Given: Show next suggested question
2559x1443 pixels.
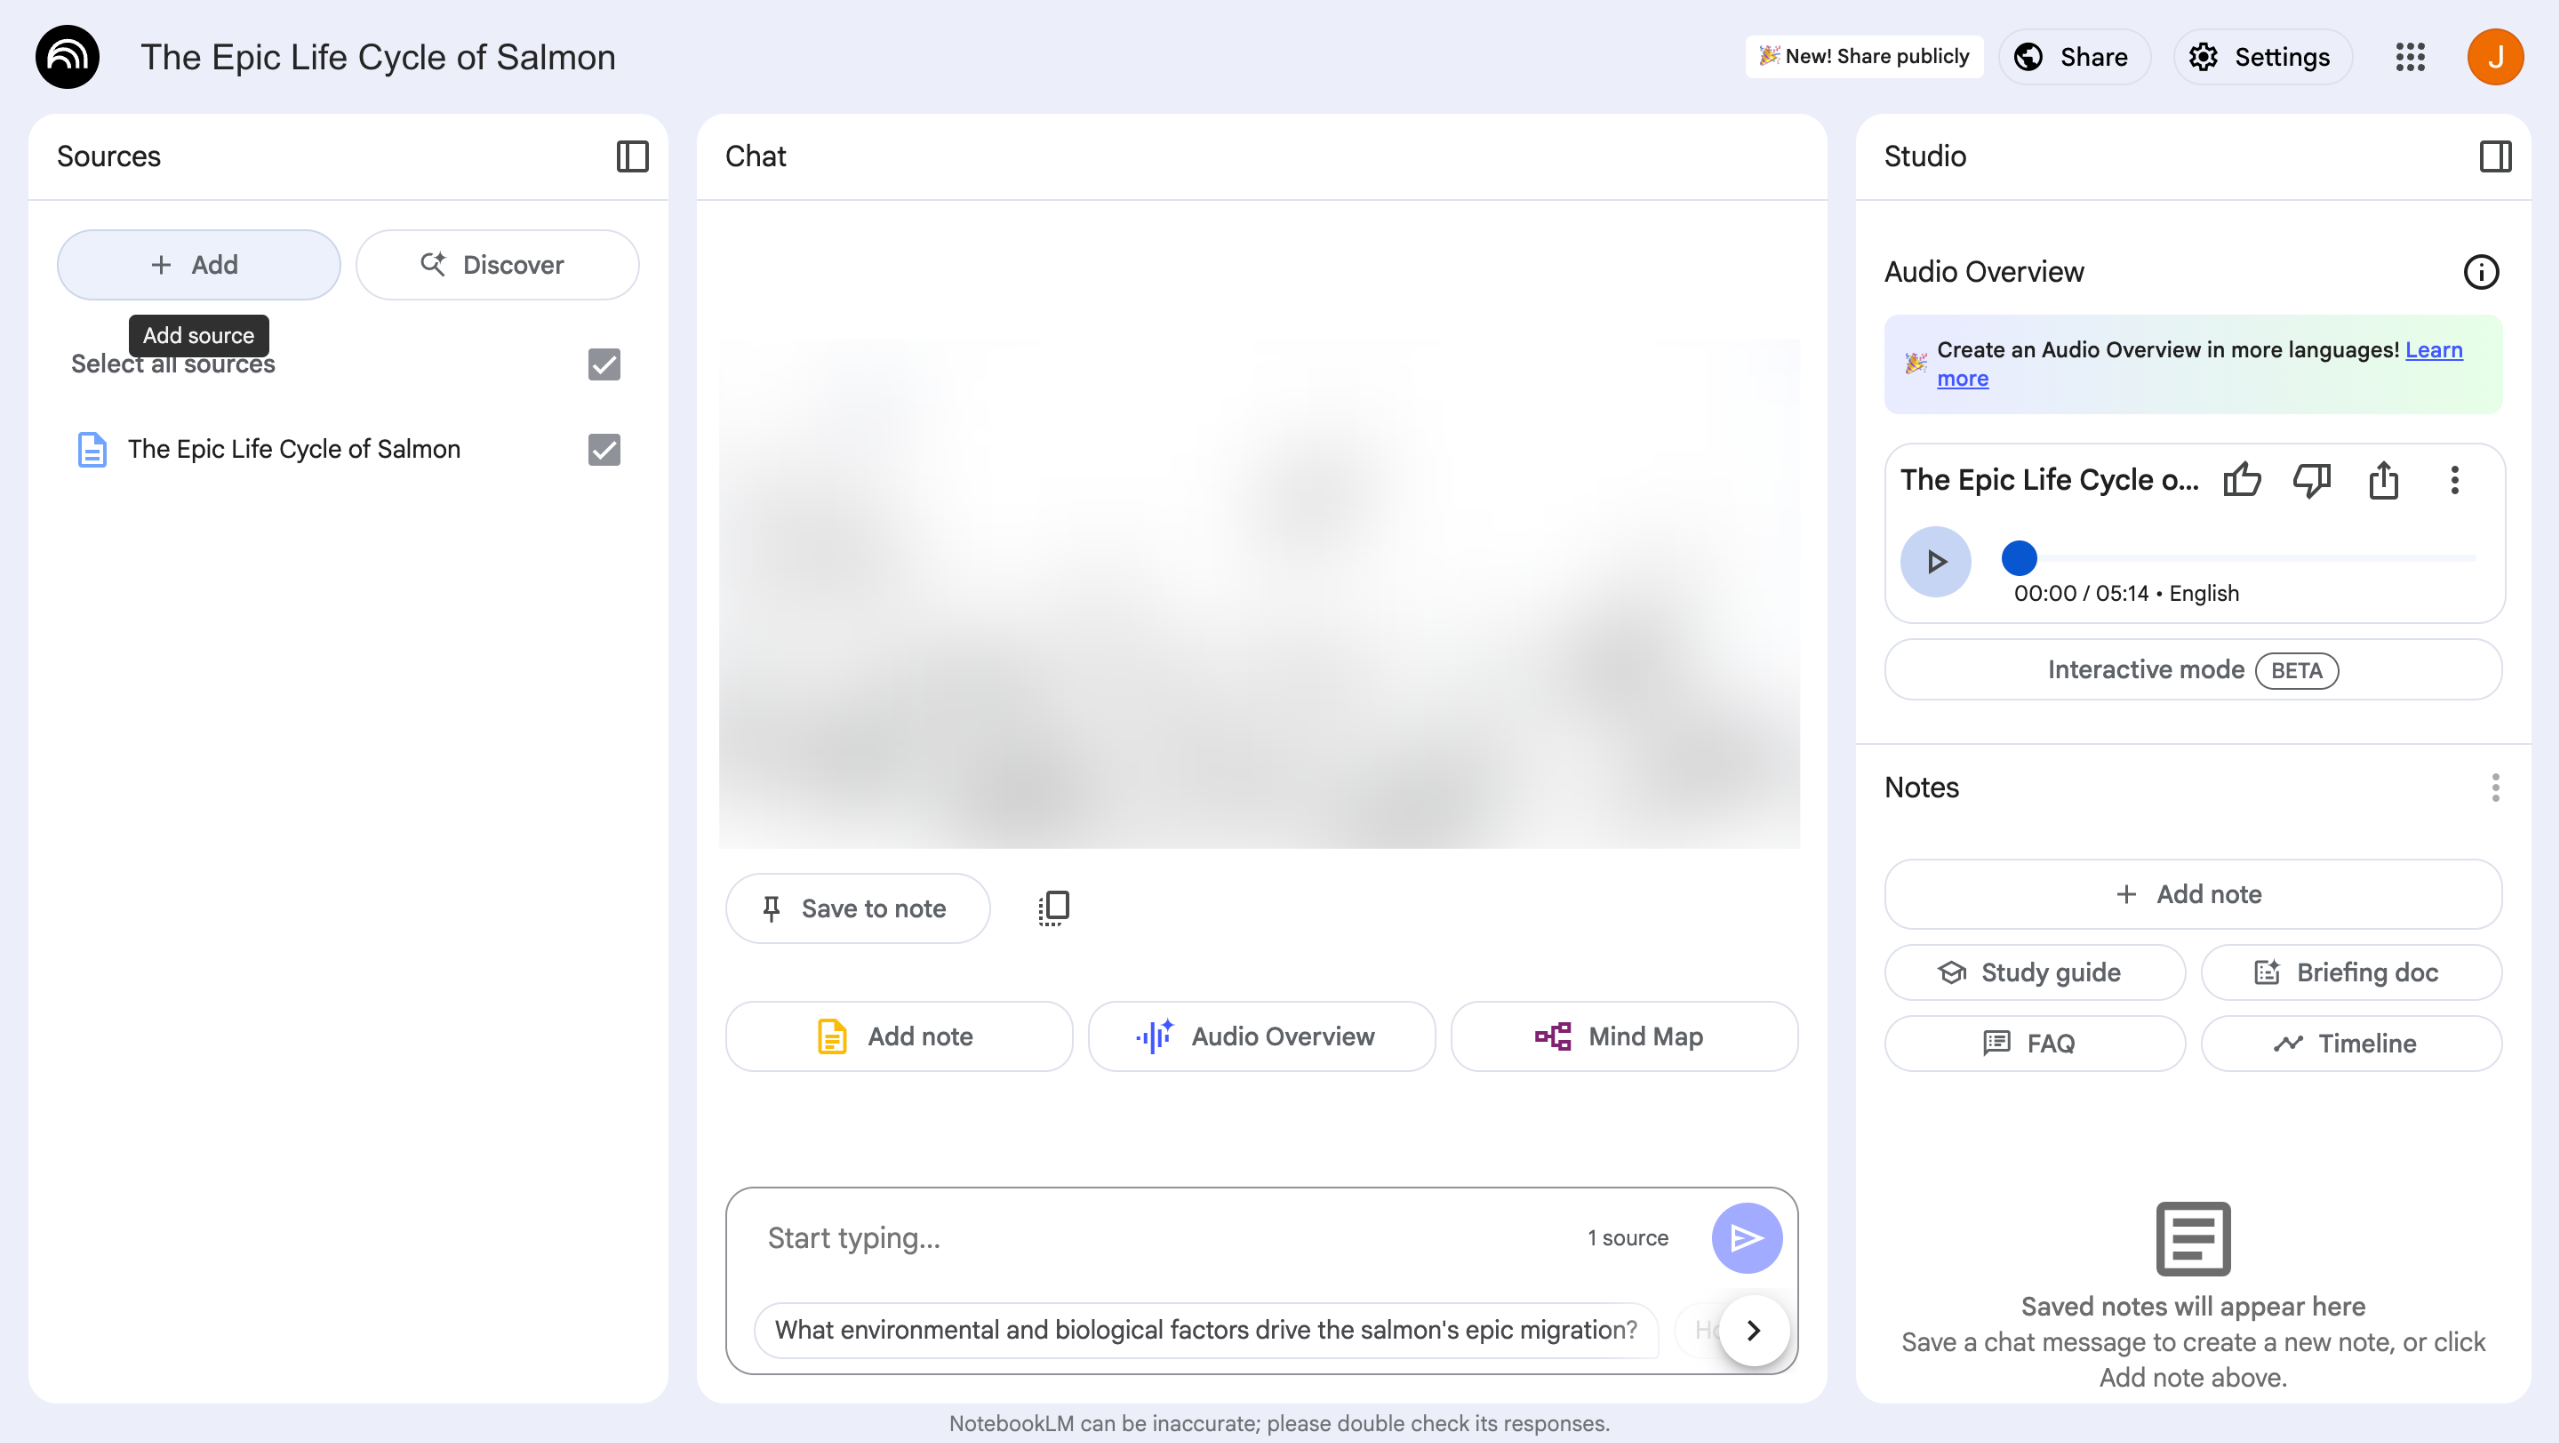Looking at the screenshot, I should tap(1753, 1330).
